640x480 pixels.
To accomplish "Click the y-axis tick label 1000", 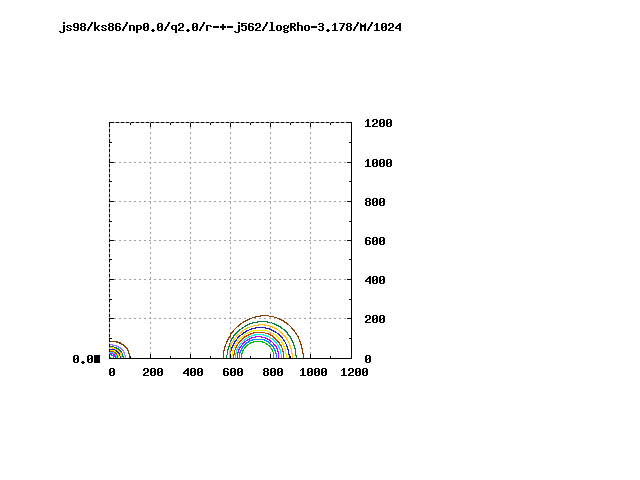I will (x=378, y=163).
